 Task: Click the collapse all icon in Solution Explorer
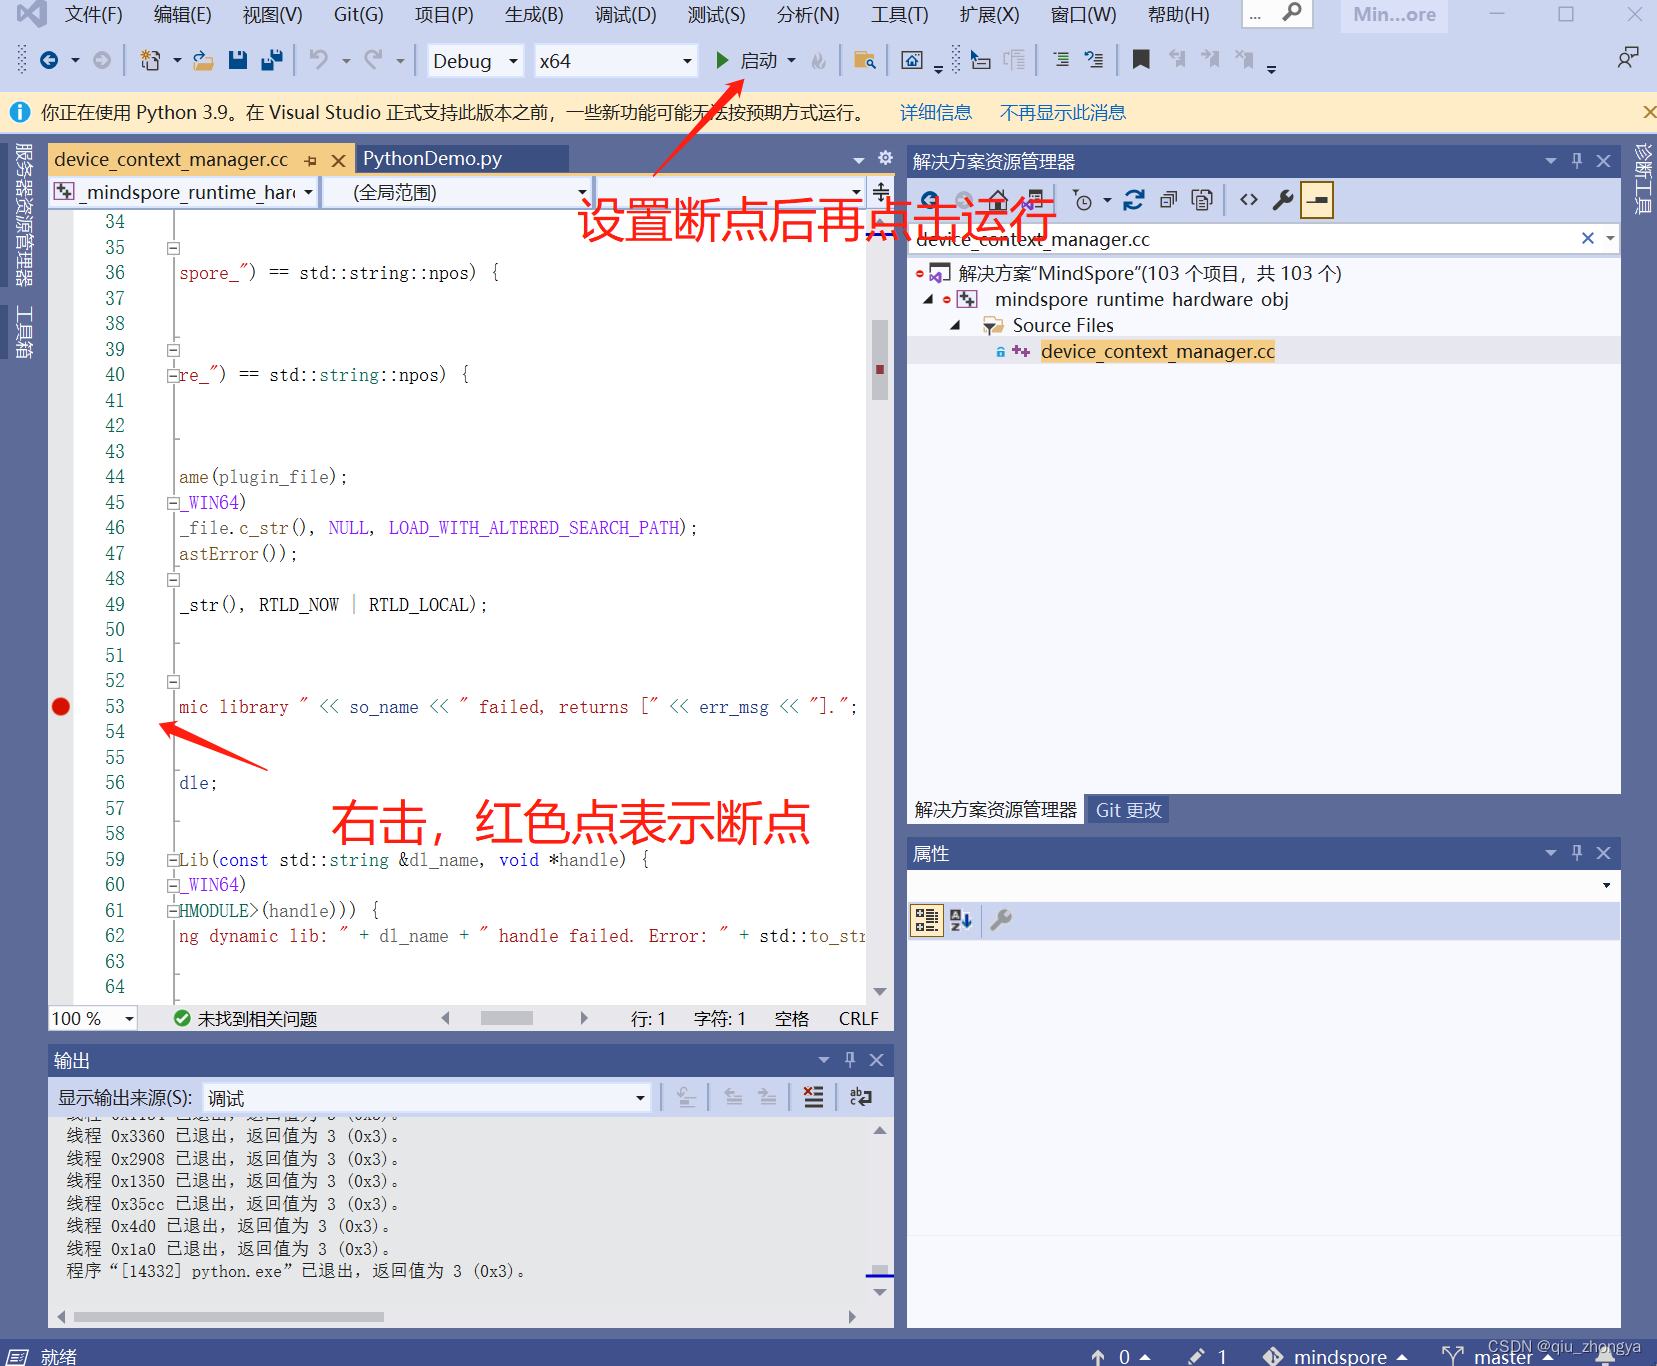[1167, 200]
